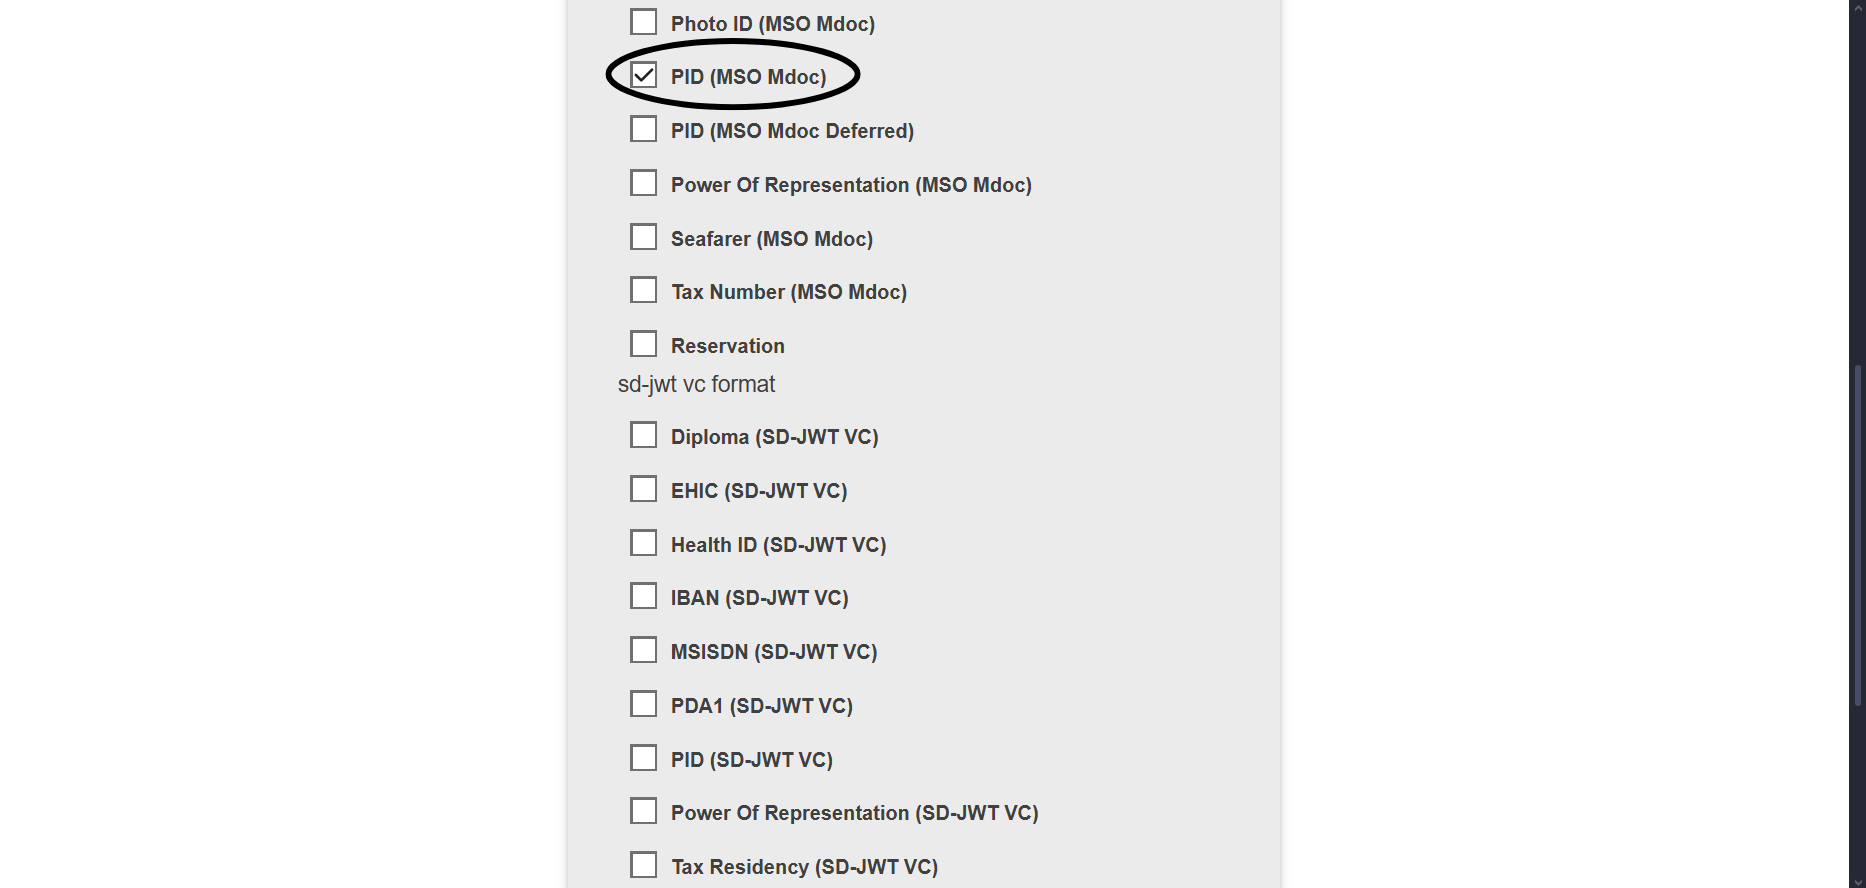This screenshot has height=888, width=1866.
Task: Check MSISDN (SD-JWT VC) option
Action: click(x=644, y=651)
